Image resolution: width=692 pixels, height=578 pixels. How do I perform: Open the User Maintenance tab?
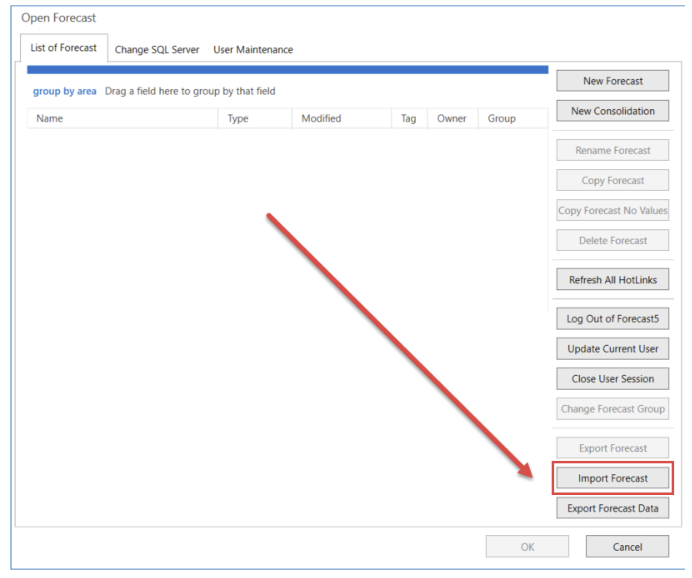[x=253, y=49]
